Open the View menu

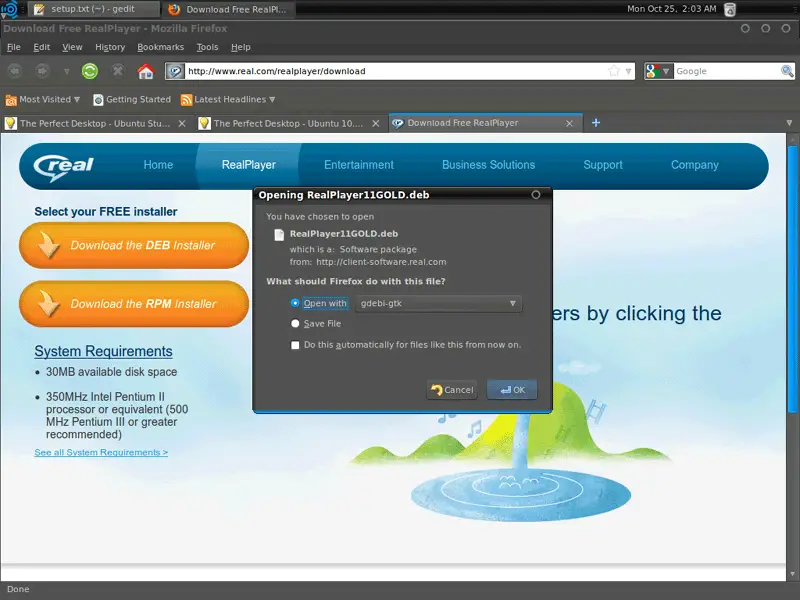(x=72, y=47)
